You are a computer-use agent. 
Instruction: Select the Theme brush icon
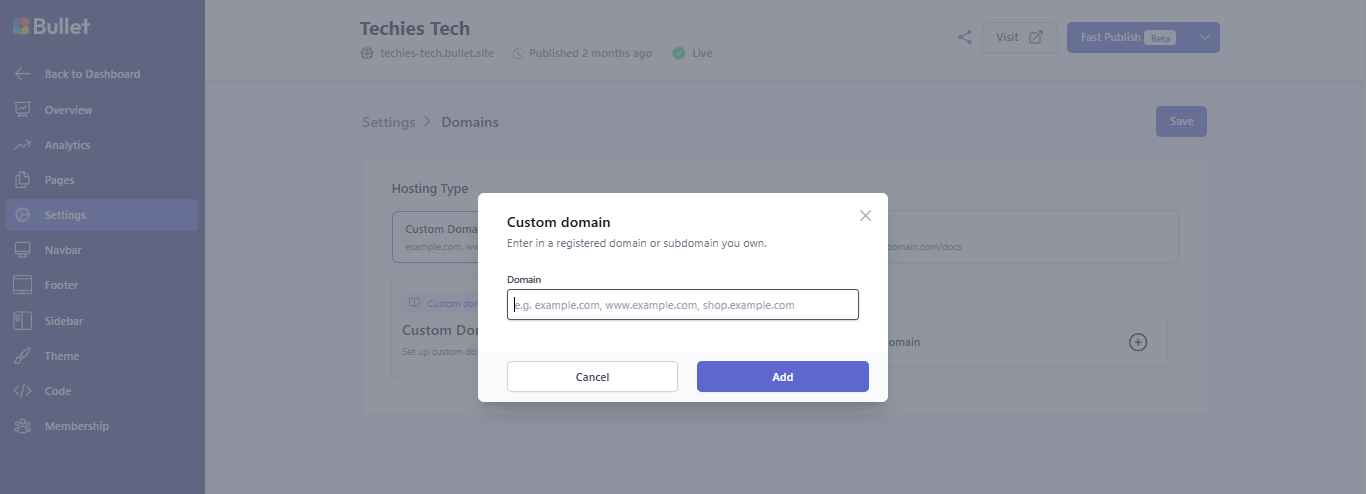[22, 356]
